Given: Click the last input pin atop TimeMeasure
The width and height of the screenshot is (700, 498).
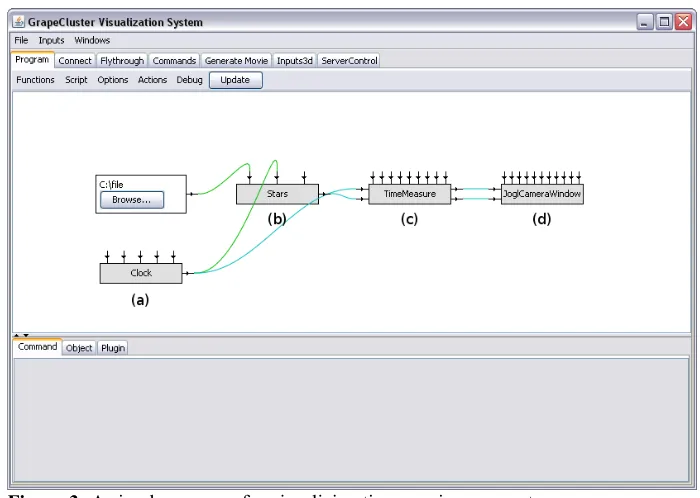Looking at the screenshot, I should [x=446, y=178].
